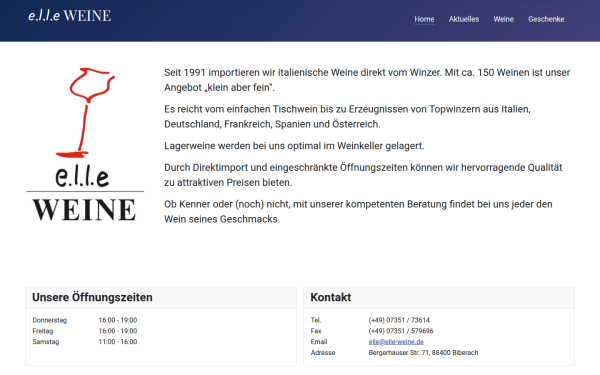Click the "Email" label
The image size is (600, 375).
[319, 342]
